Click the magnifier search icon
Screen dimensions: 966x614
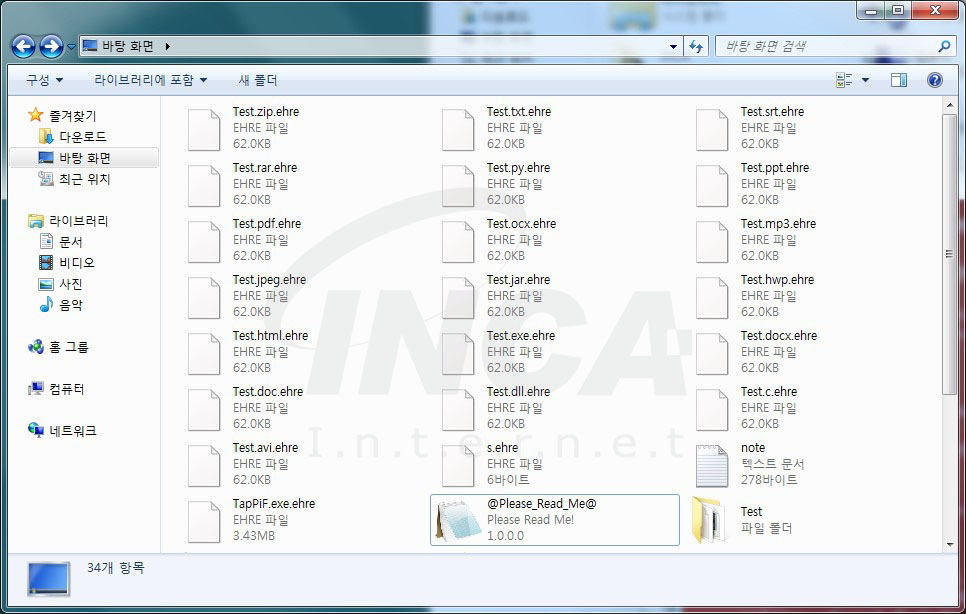click(x=944, y=46)
